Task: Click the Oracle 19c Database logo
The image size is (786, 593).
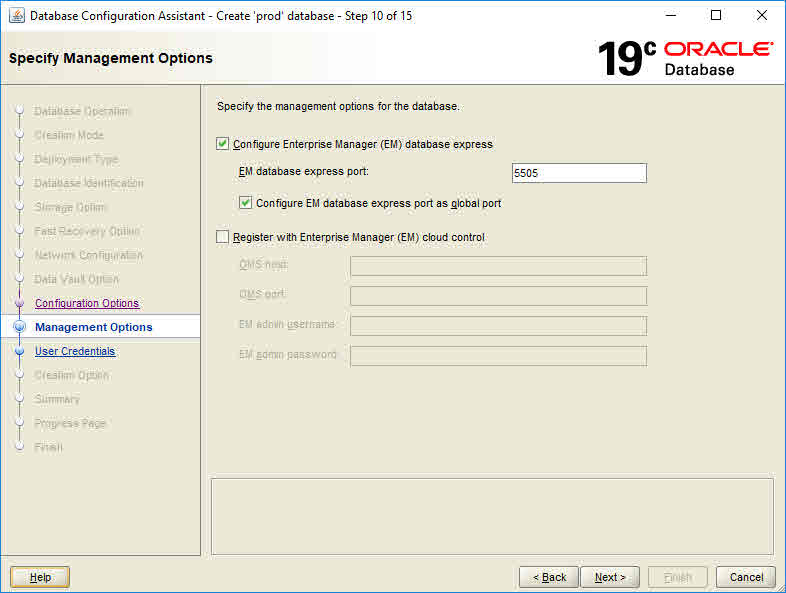Action: click(x=685, y=59)
